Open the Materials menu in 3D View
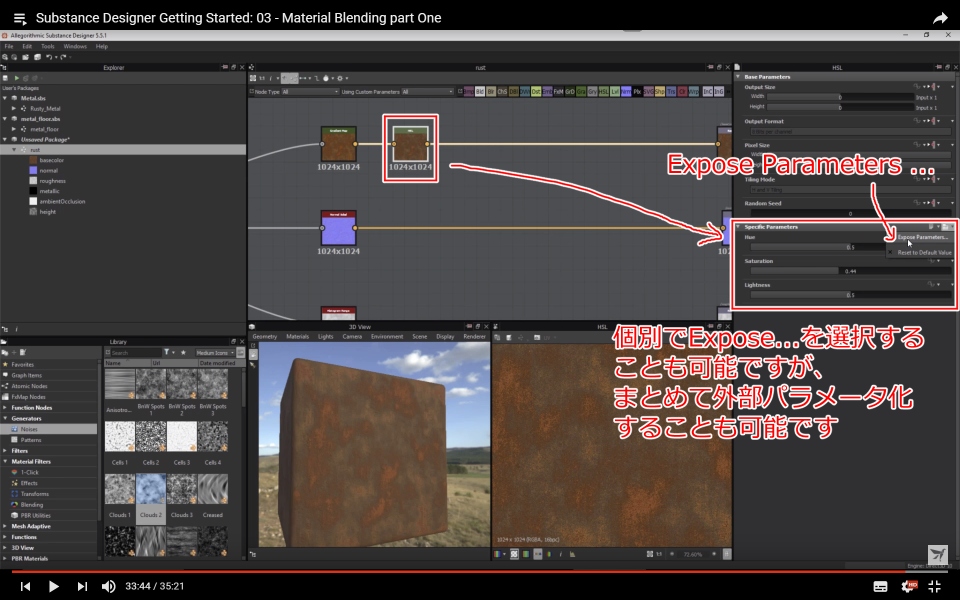The height and width of the screenshot is (600, 960). (298, 337)
